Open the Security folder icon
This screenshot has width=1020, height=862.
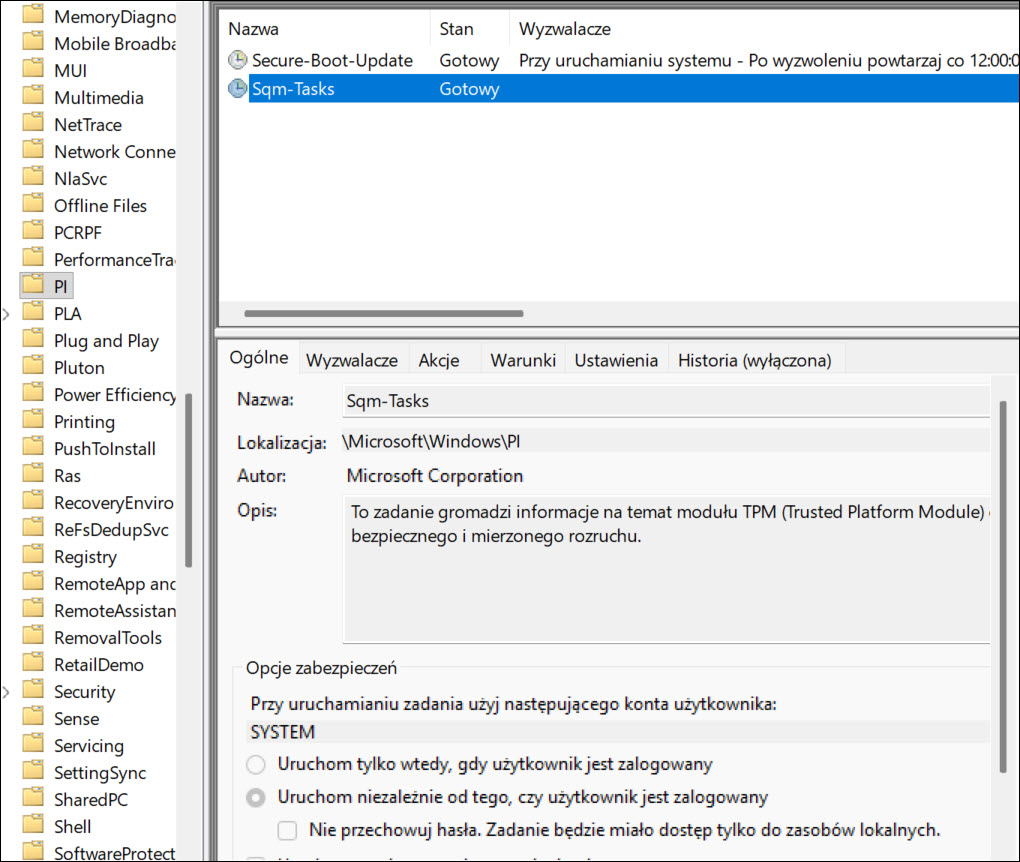click(34, 692)
